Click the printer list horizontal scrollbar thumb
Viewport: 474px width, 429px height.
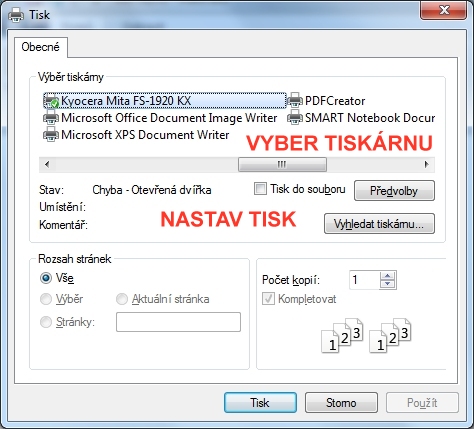[282, 164]
